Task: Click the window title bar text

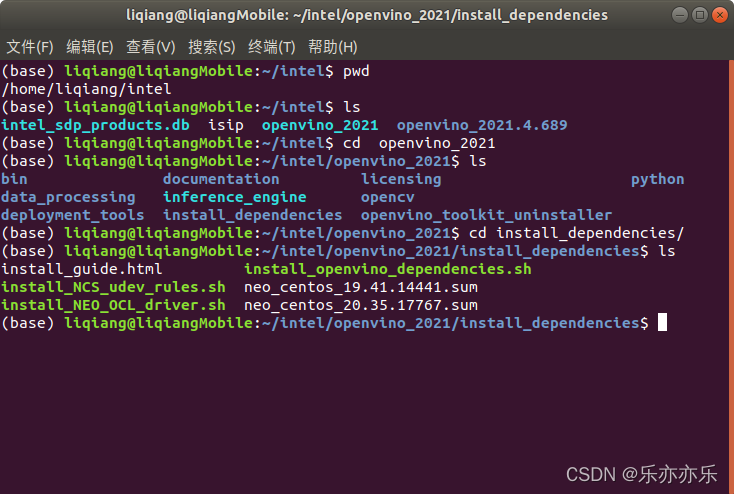Action: click(367, 15)
